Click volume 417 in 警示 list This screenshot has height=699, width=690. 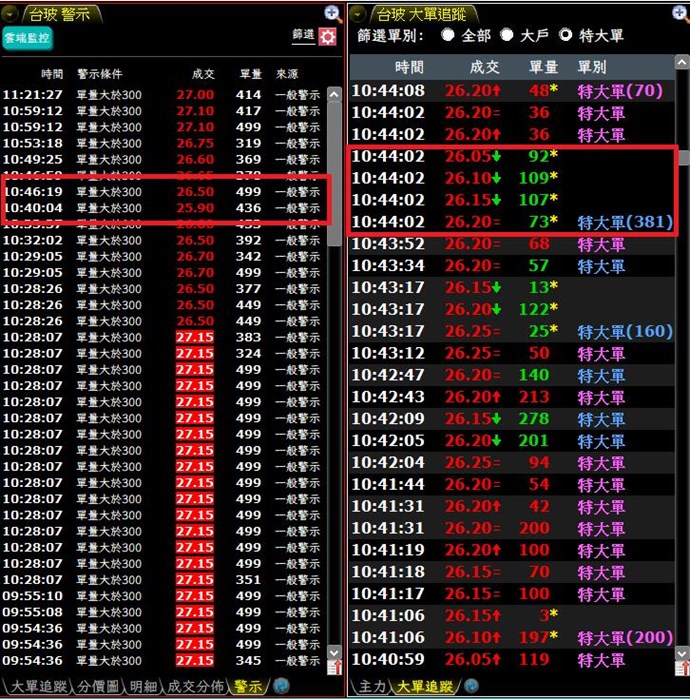[248, 111]
